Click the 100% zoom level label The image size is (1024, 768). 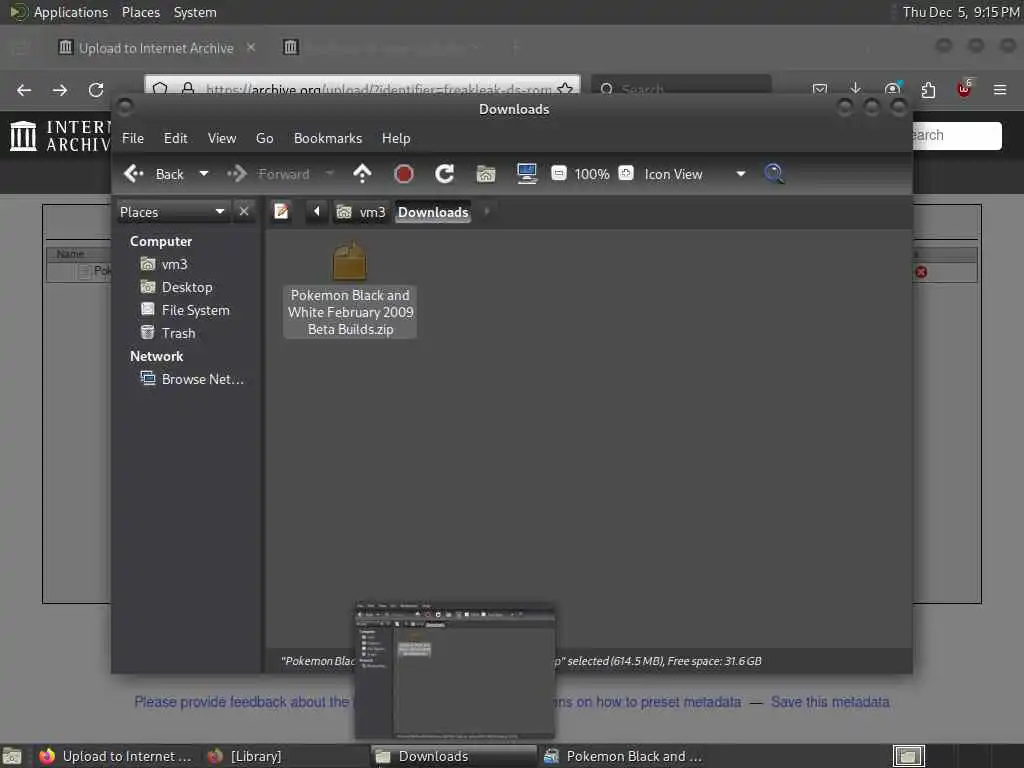(x=592, y=174)
